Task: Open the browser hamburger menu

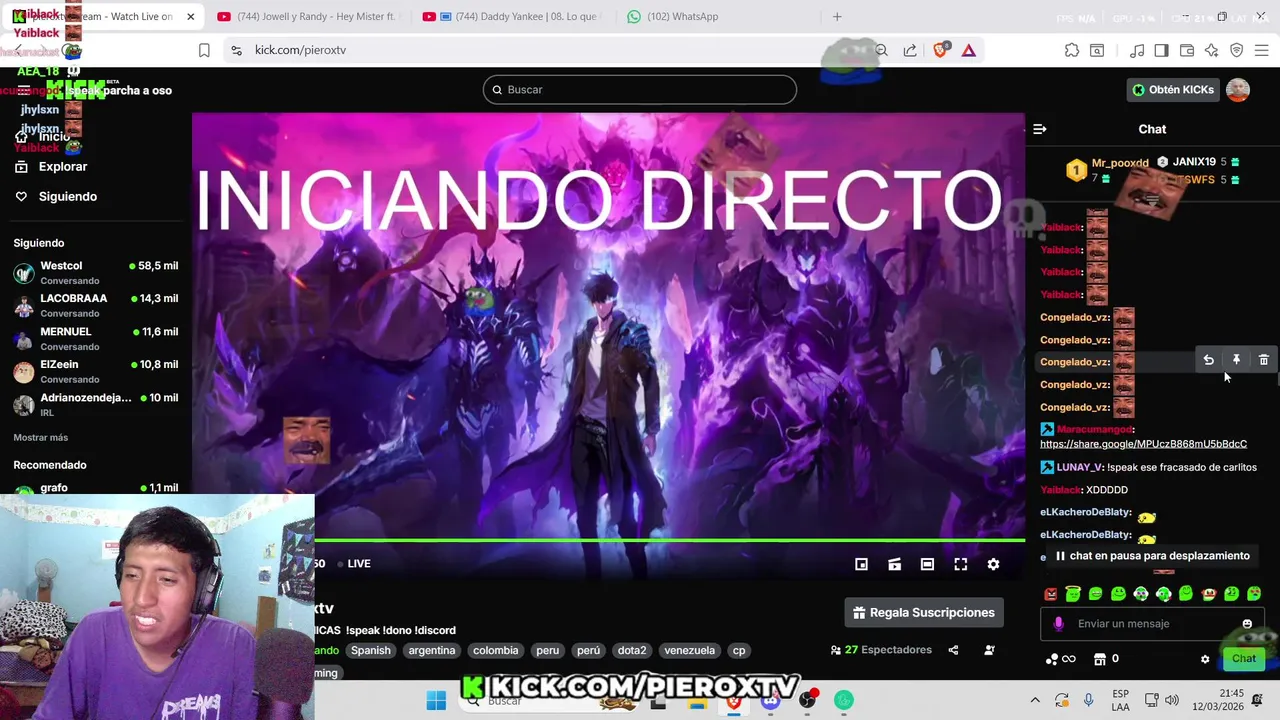Action: click(x=1262, y=50)
